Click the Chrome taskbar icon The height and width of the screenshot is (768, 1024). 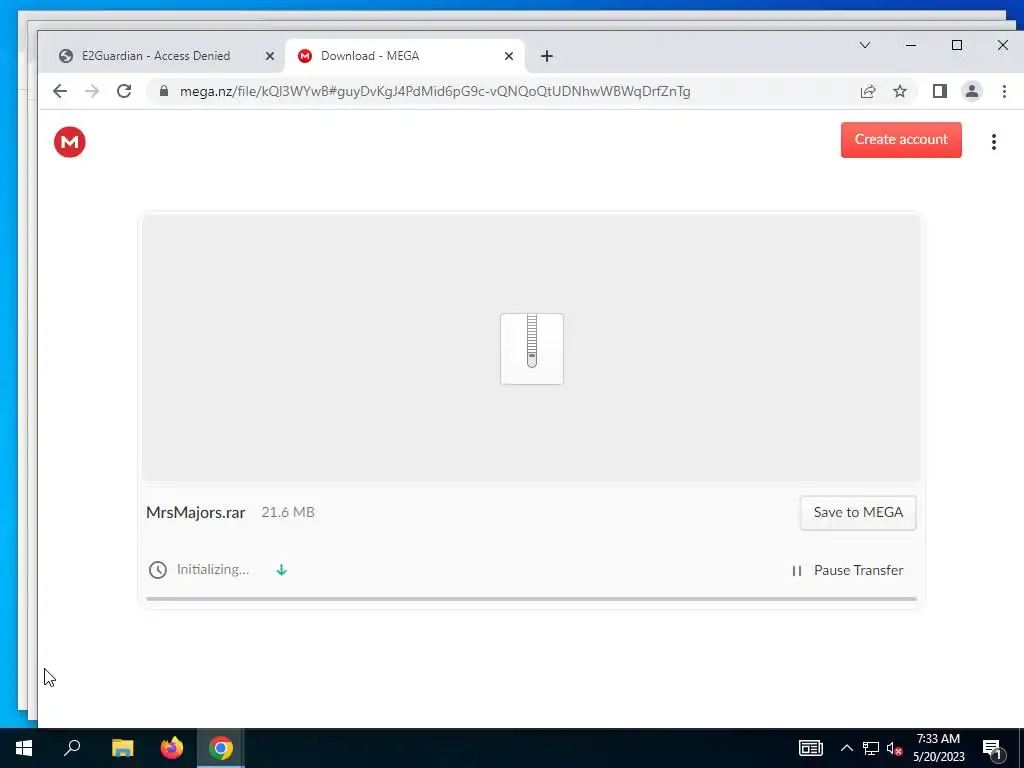pyautogui.click(x=221, y=748)
